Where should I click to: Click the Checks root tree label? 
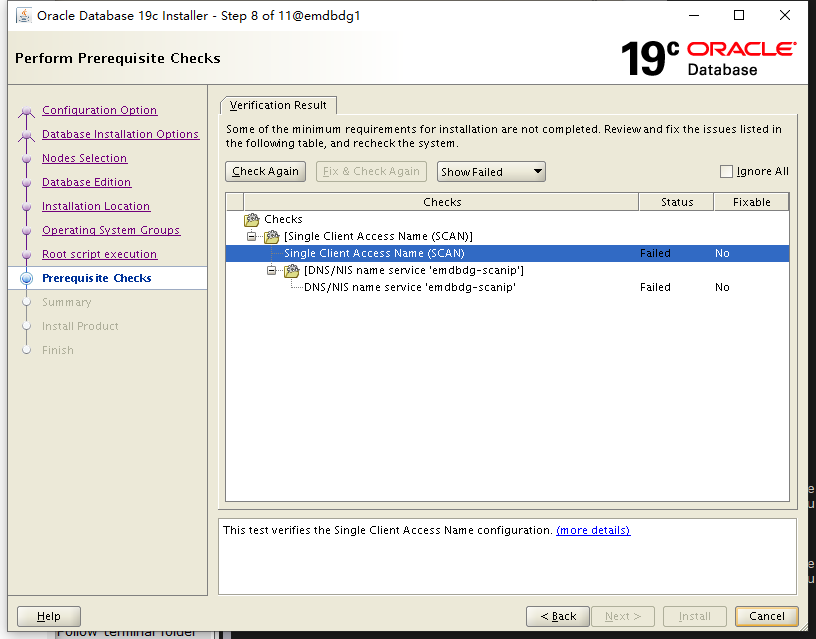pyautogui.click(x=283, y=219)
